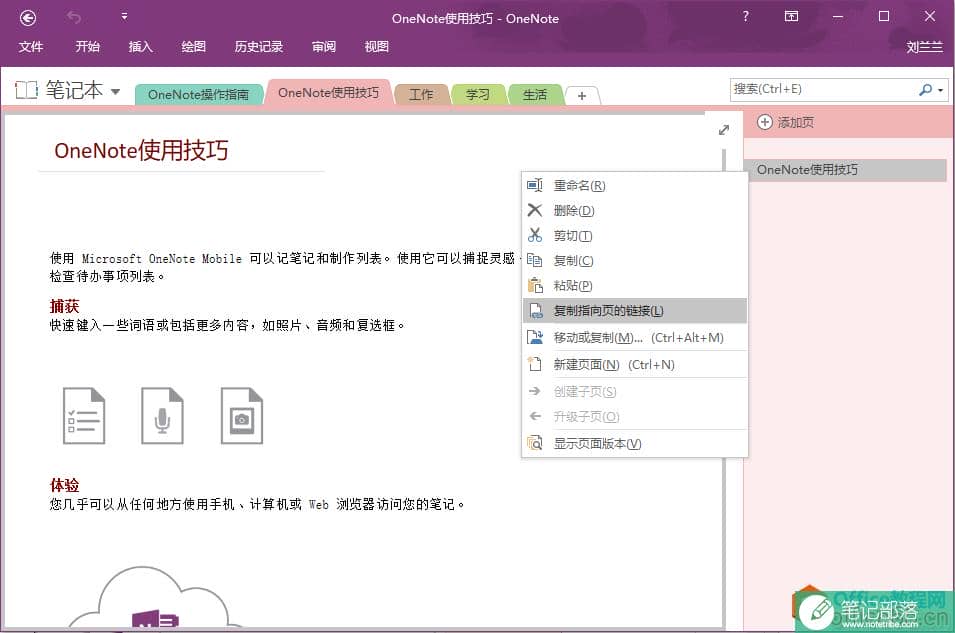Click the notebook icon beside 笔记本

tap(26, 90)
